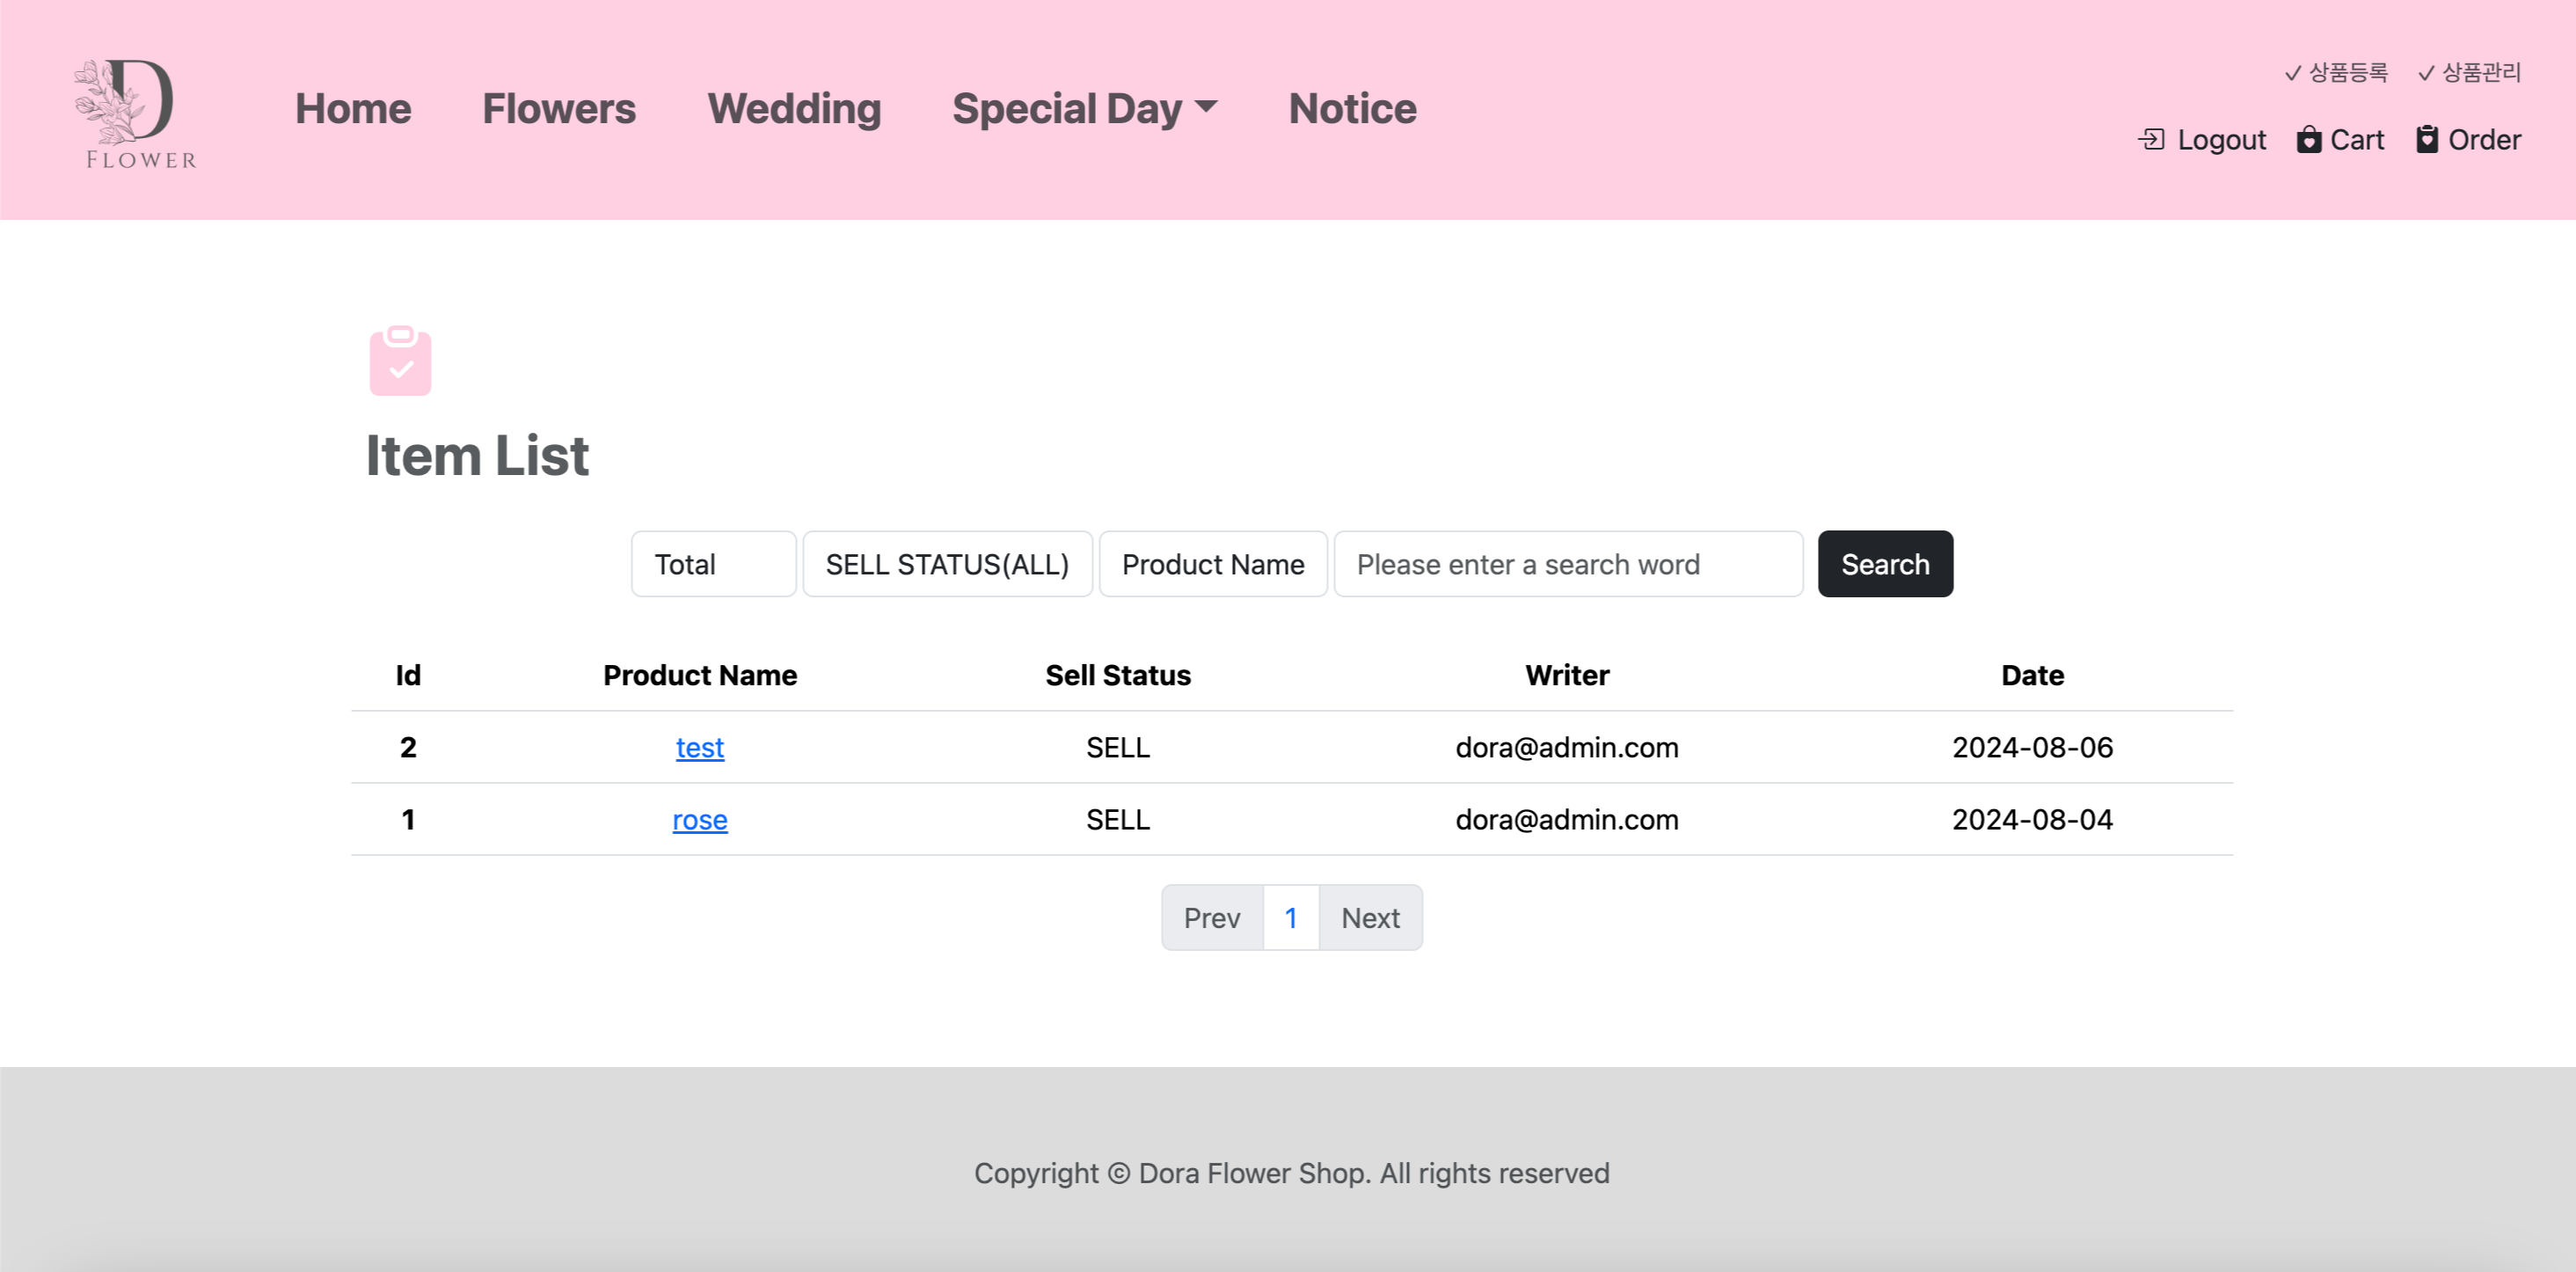Open the rose product link
The height and width of the screenshot is (1272, 2576).
[699, 820]
